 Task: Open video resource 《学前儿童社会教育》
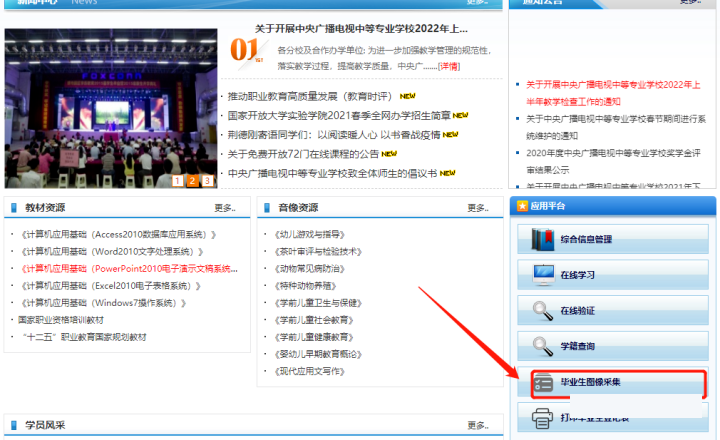point(314,320)
